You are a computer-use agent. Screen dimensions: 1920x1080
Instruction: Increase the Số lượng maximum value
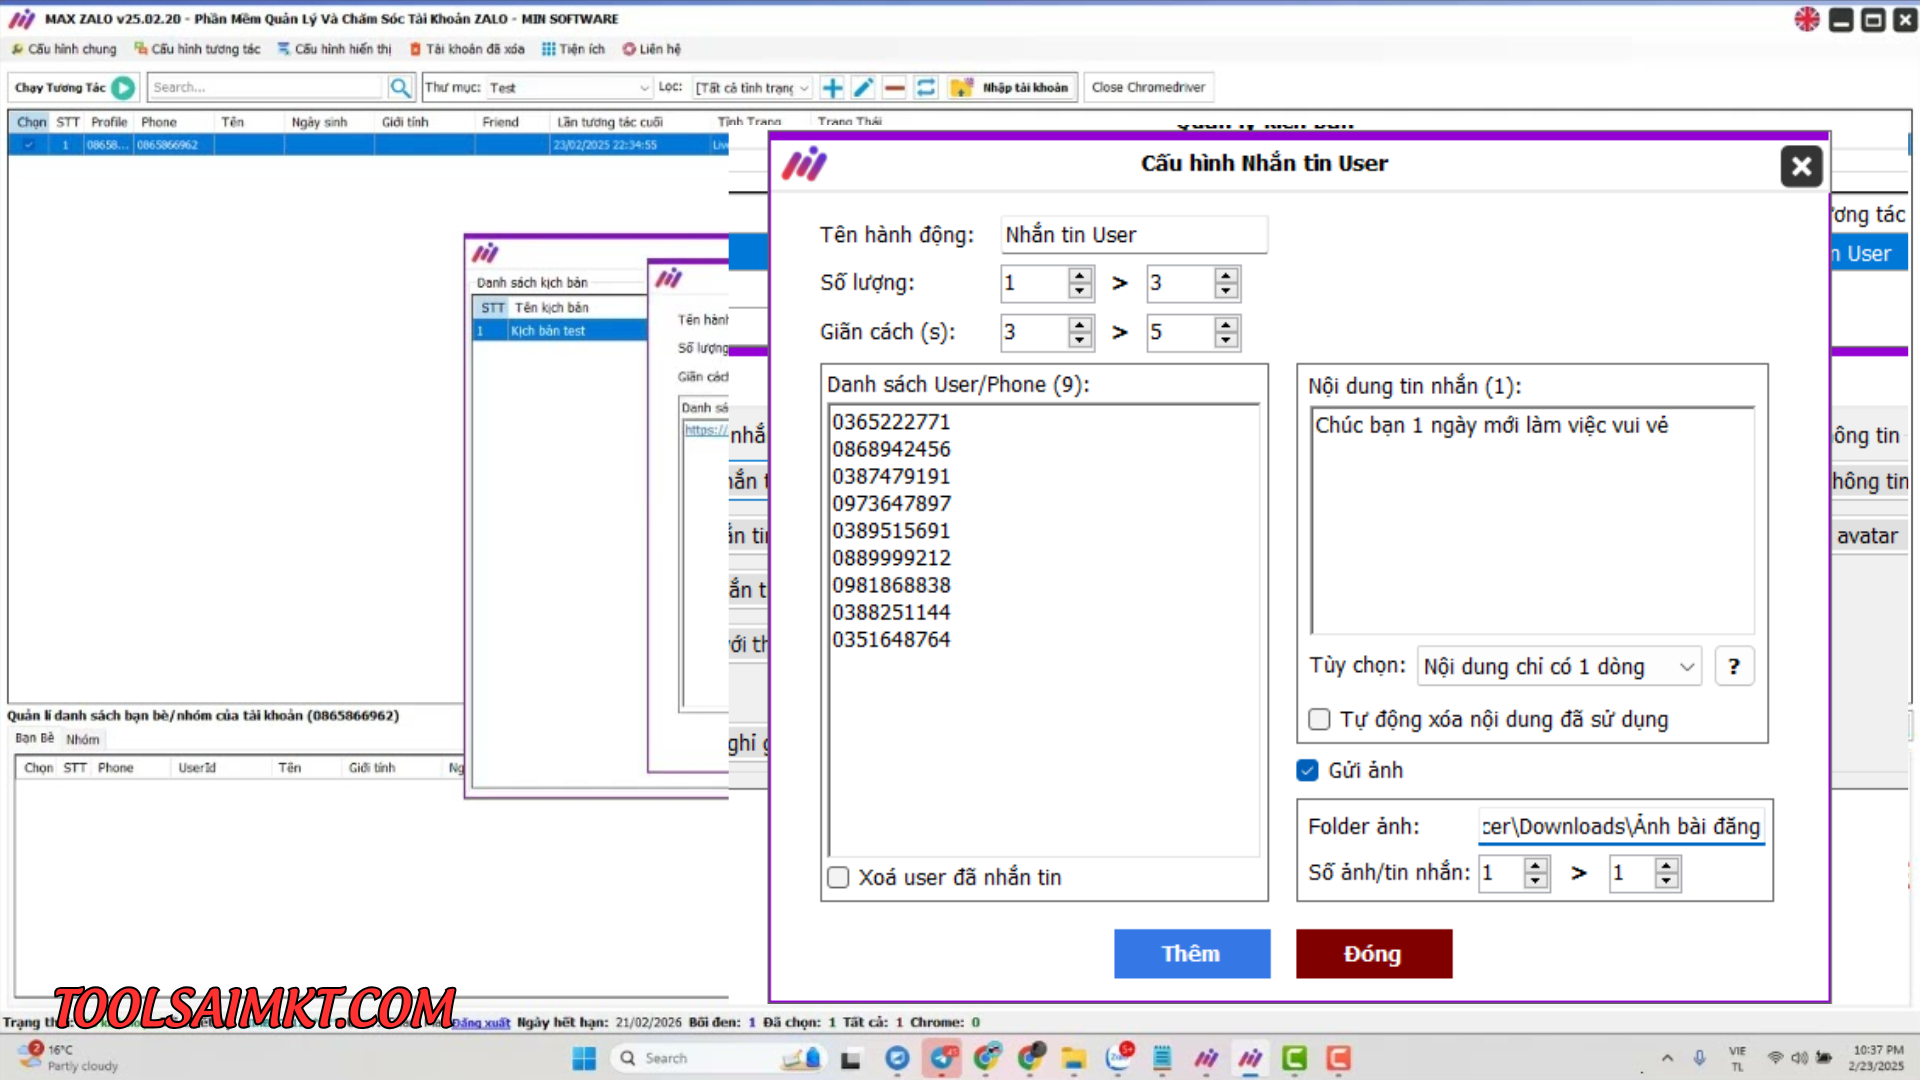pos(1226,276)
